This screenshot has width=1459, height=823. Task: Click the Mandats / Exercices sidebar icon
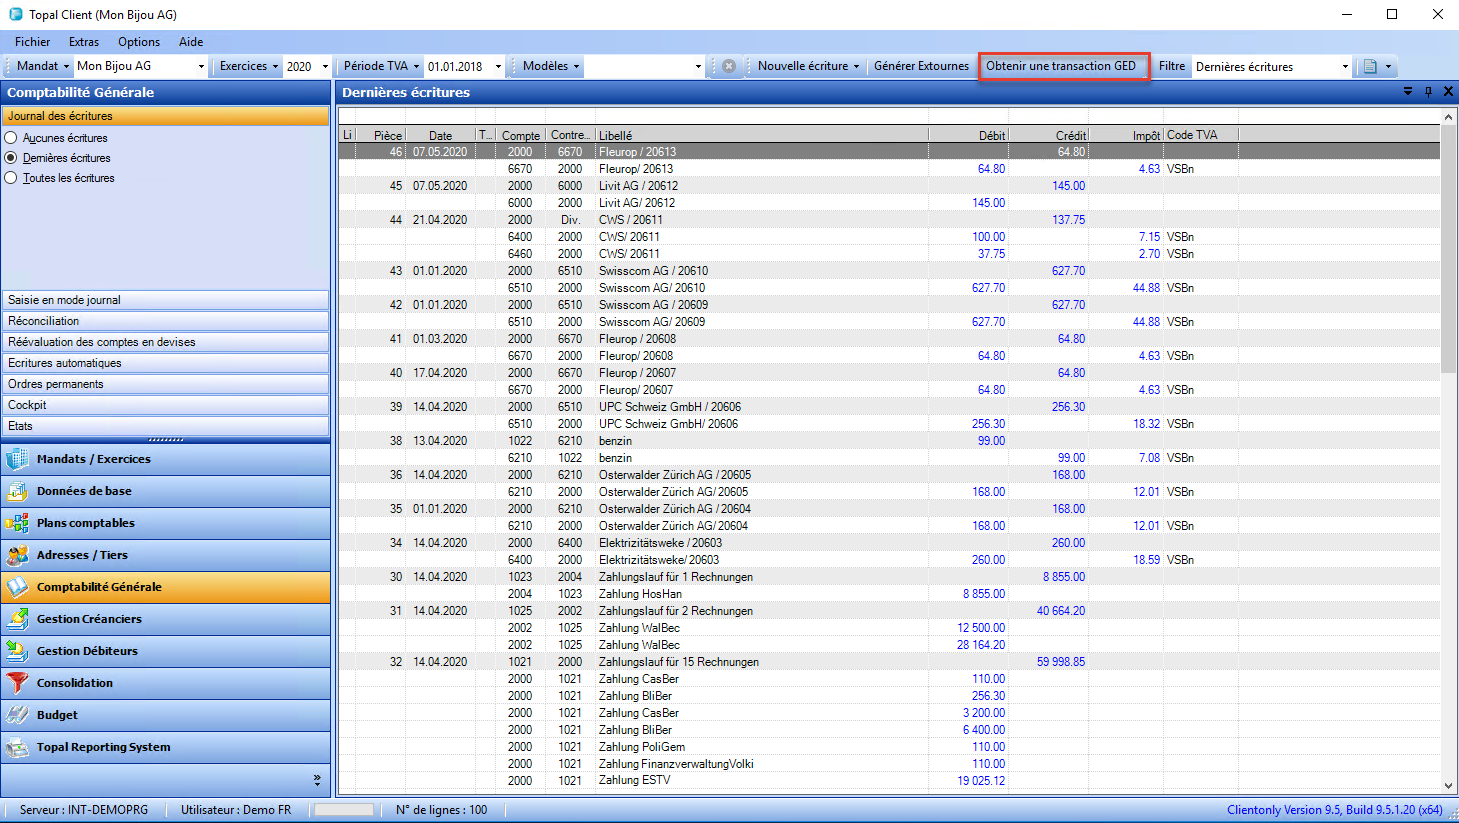[x=18, y=459]
